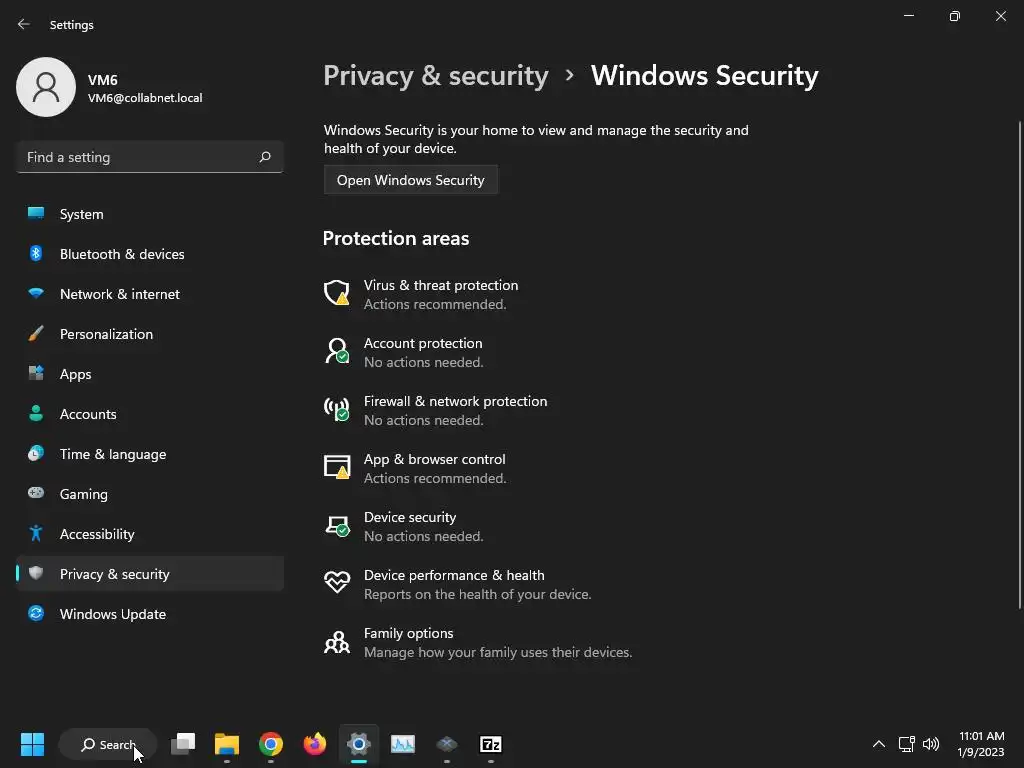
Task: Open Account protection area
Action: [423, 344]
